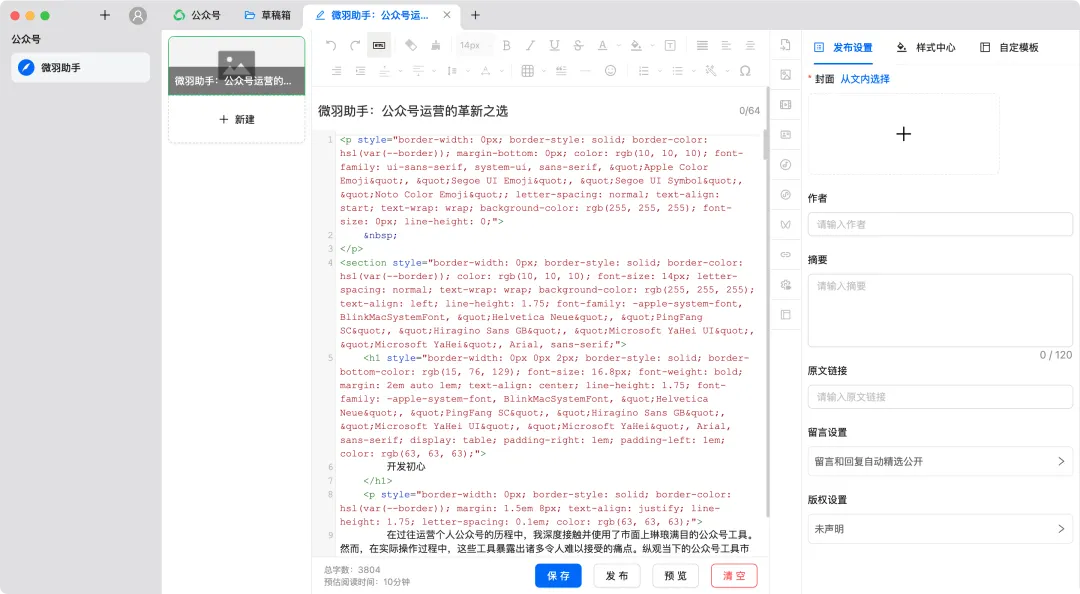Undo the last edit

pos(331,45)
